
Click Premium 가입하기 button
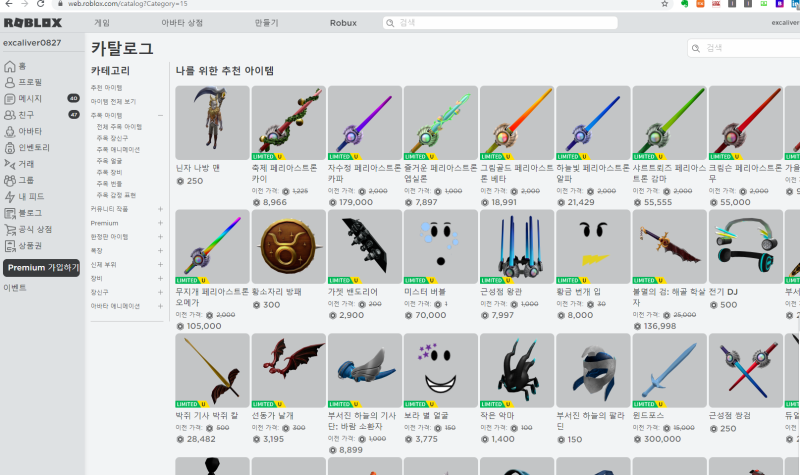(42, 268)
